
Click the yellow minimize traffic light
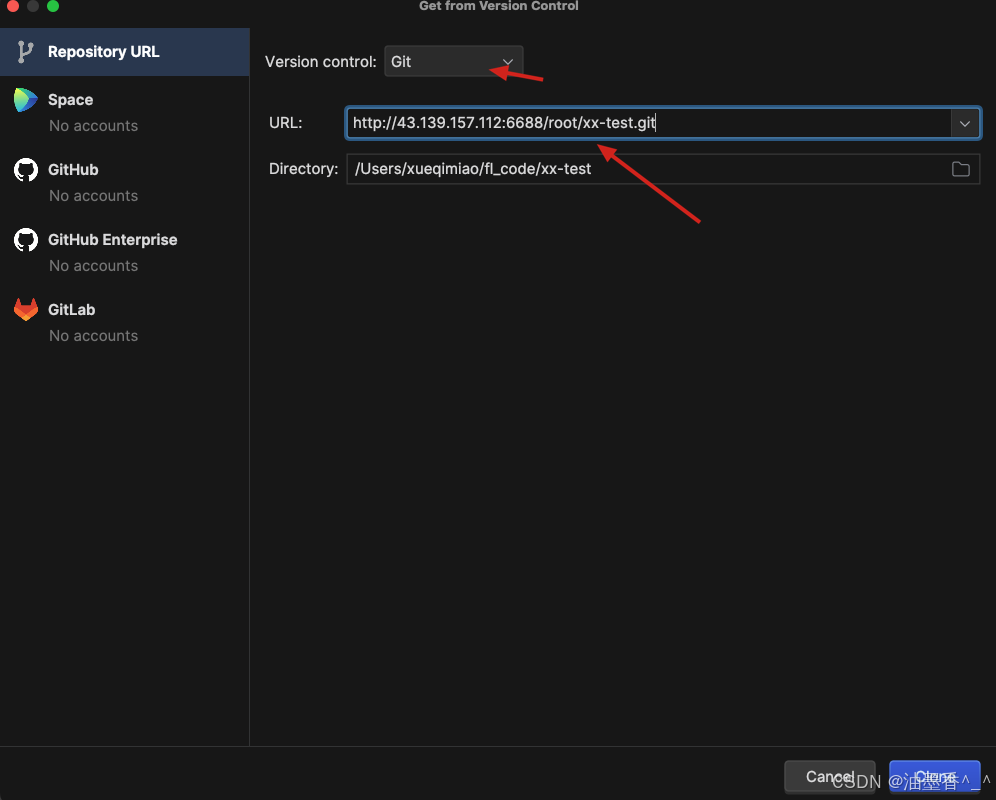coord(32,6)
